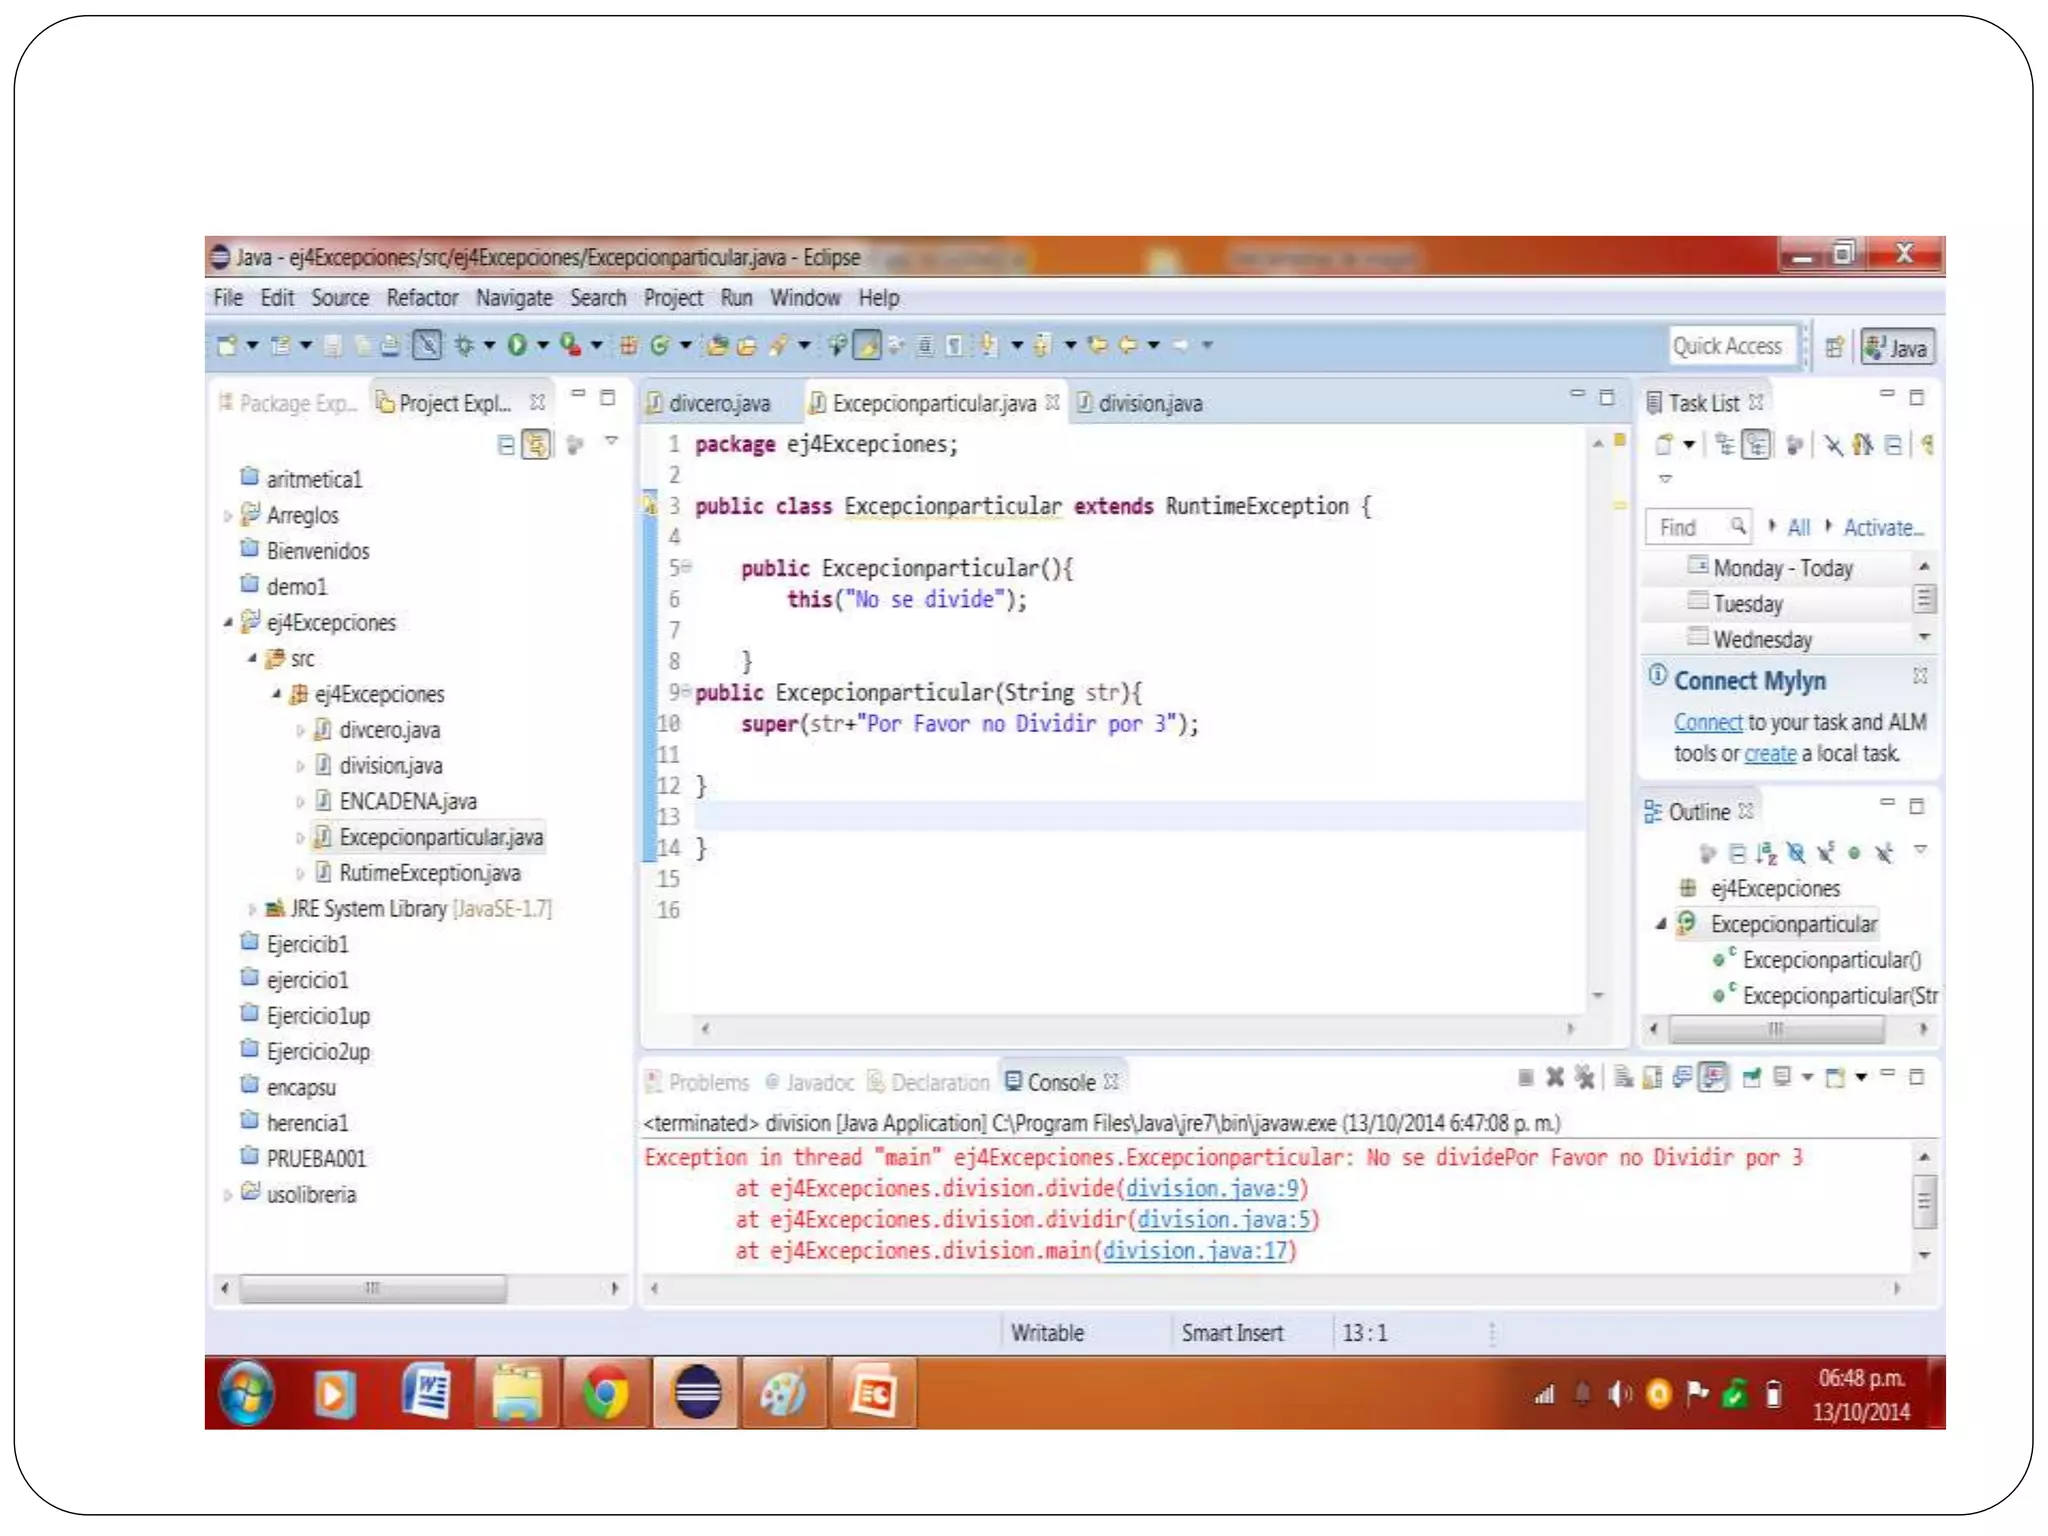
Task: Click Collapse All in Project Explorer
Action: 506,444
